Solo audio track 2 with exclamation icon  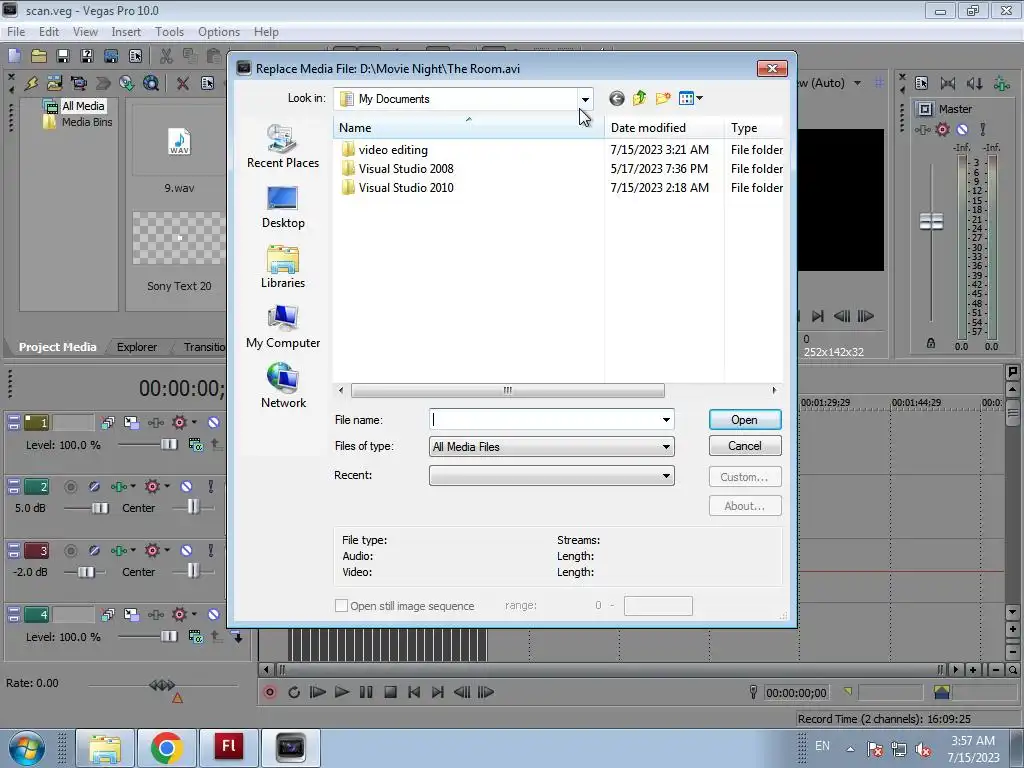(x=210, y=487)
